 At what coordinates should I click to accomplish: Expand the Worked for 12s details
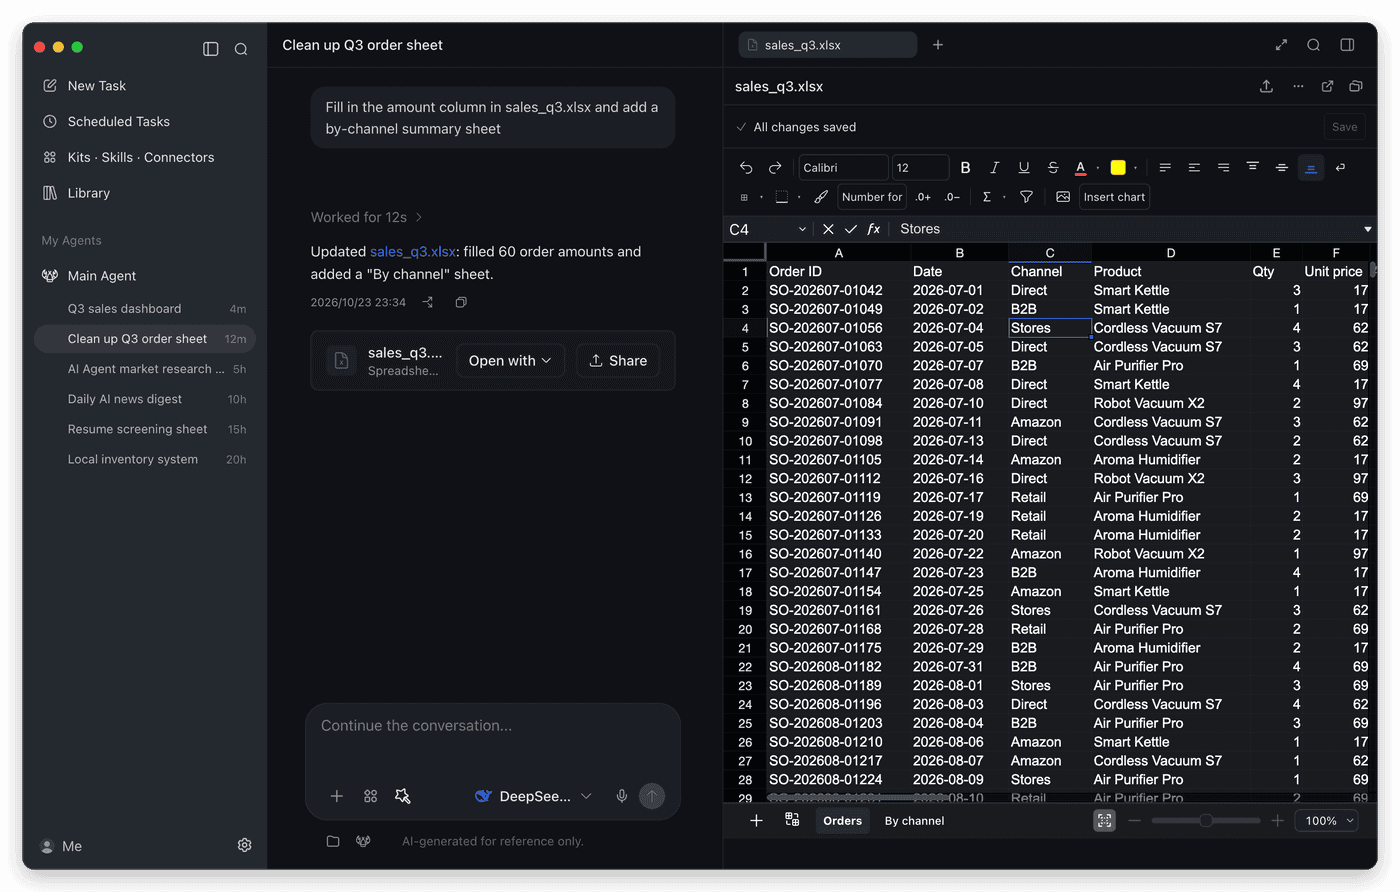366,217
